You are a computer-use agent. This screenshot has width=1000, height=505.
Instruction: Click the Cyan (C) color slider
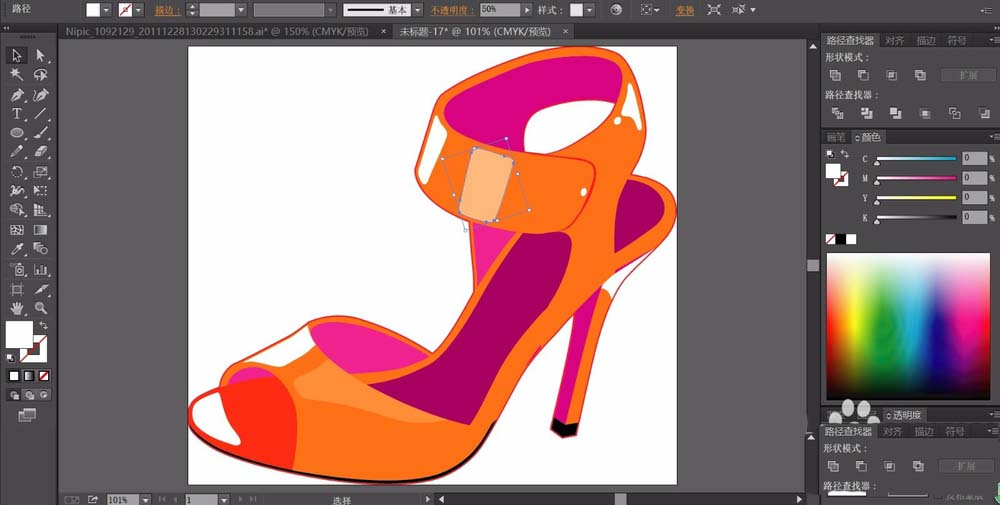[916, 159]
